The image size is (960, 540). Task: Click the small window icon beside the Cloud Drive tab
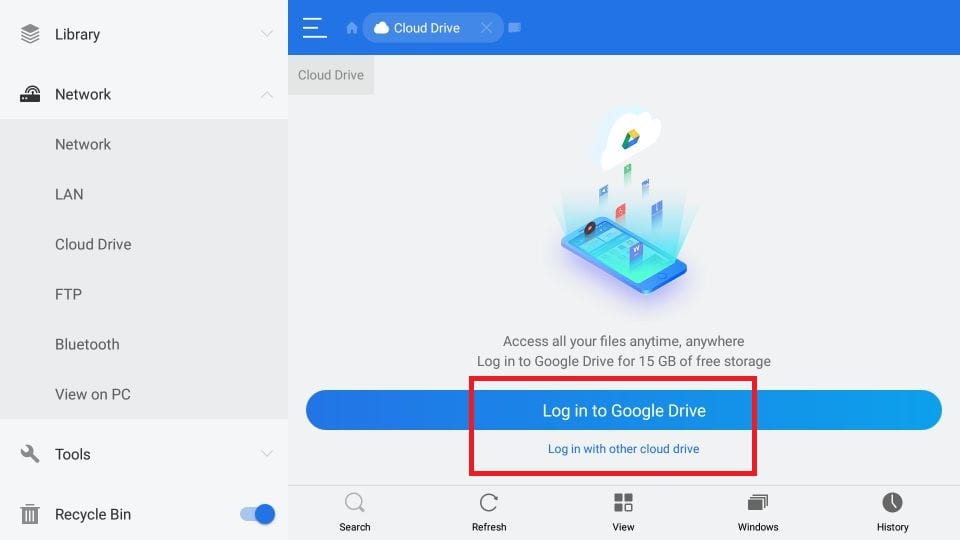514,28
